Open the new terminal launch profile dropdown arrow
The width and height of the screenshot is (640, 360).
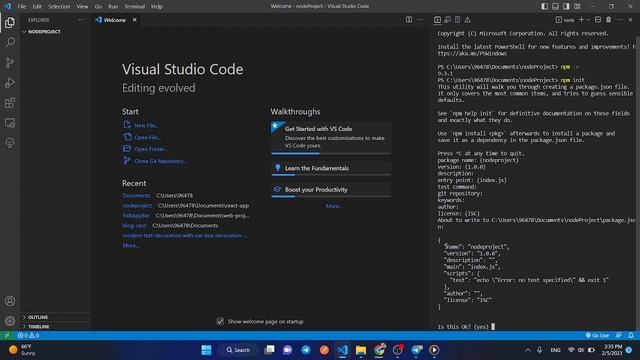(588, 20)
